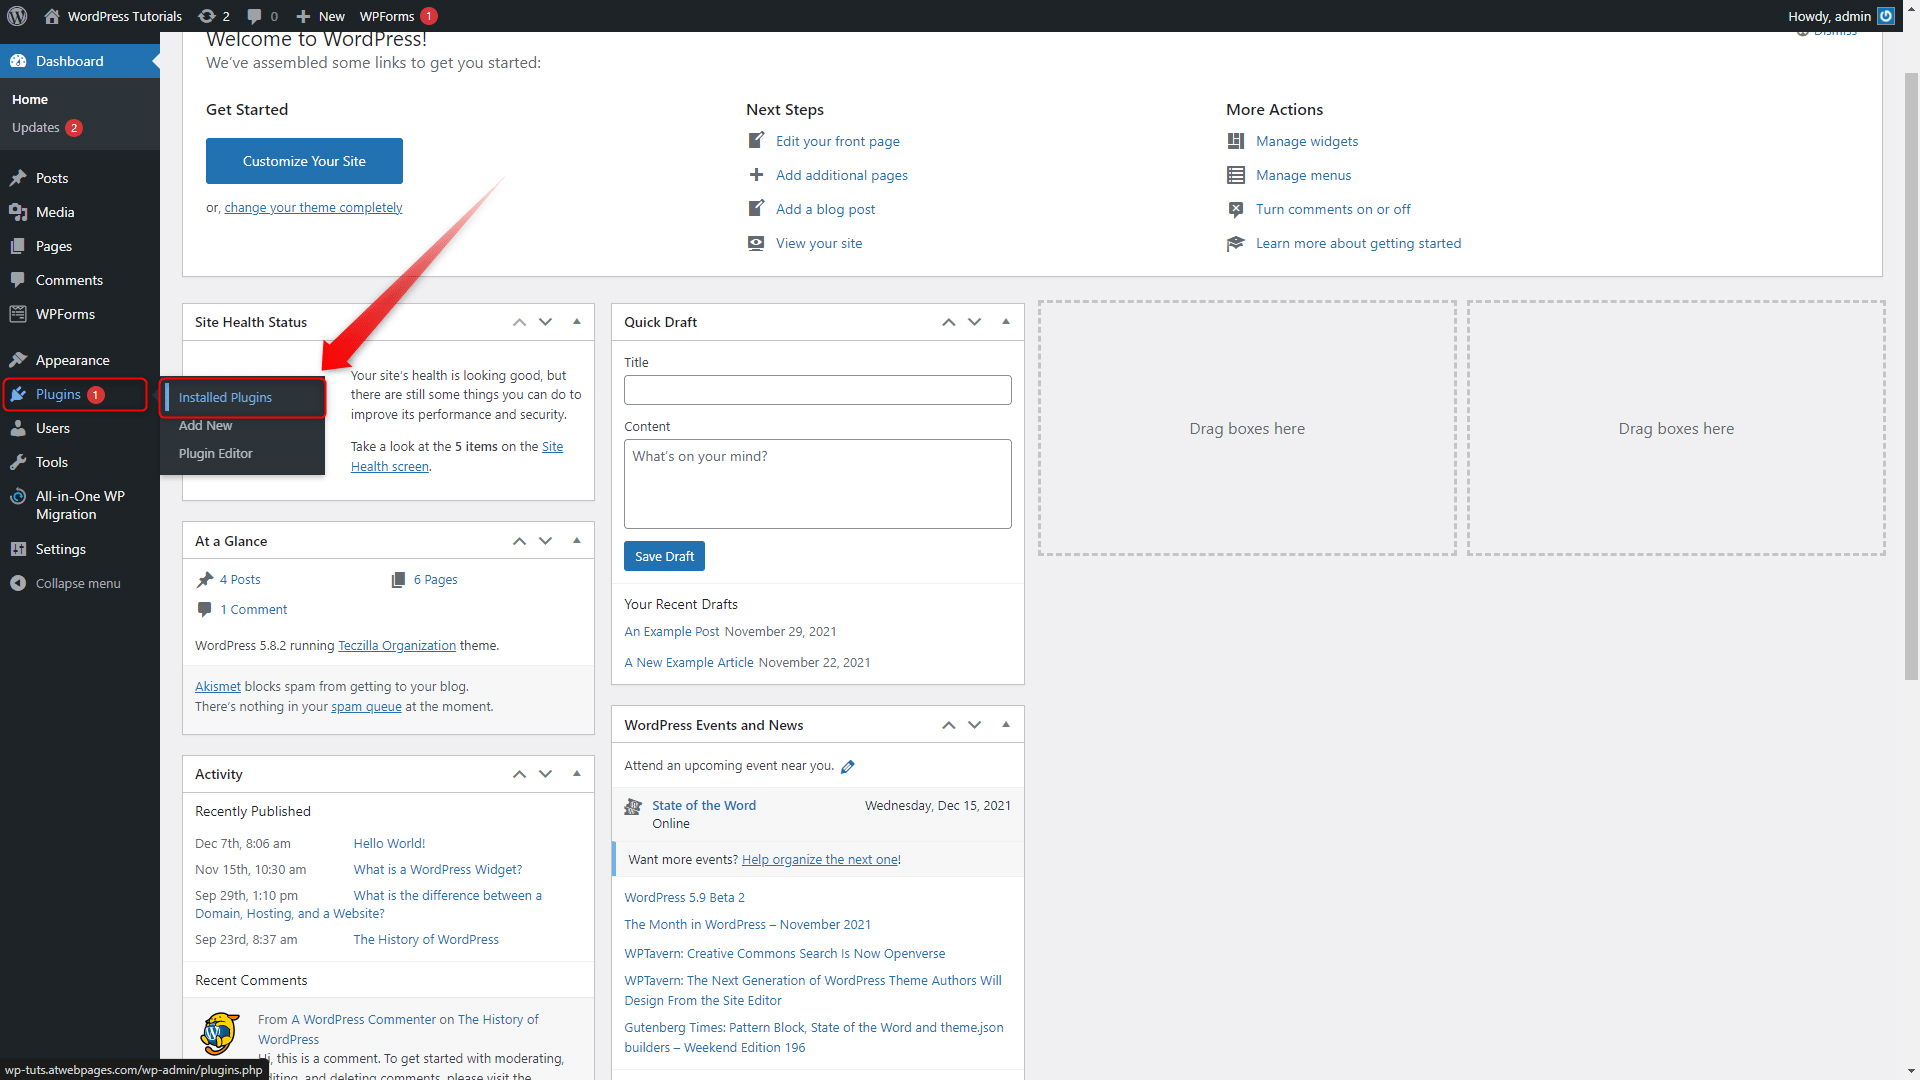
Task: Collapse the At a Glance panel
Action: pyautogui.click(x=577, y=541)
